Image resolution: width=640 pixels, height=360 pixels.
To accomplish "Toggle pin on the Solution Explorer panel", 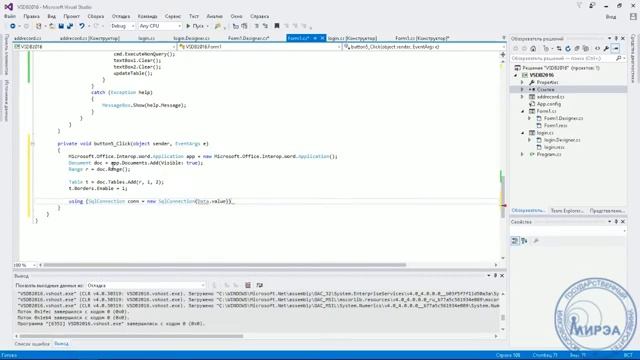I will (x=616, y=38).
